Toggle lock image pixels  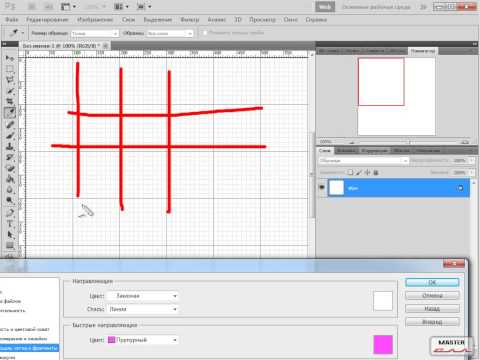click(x=359, y=172)
